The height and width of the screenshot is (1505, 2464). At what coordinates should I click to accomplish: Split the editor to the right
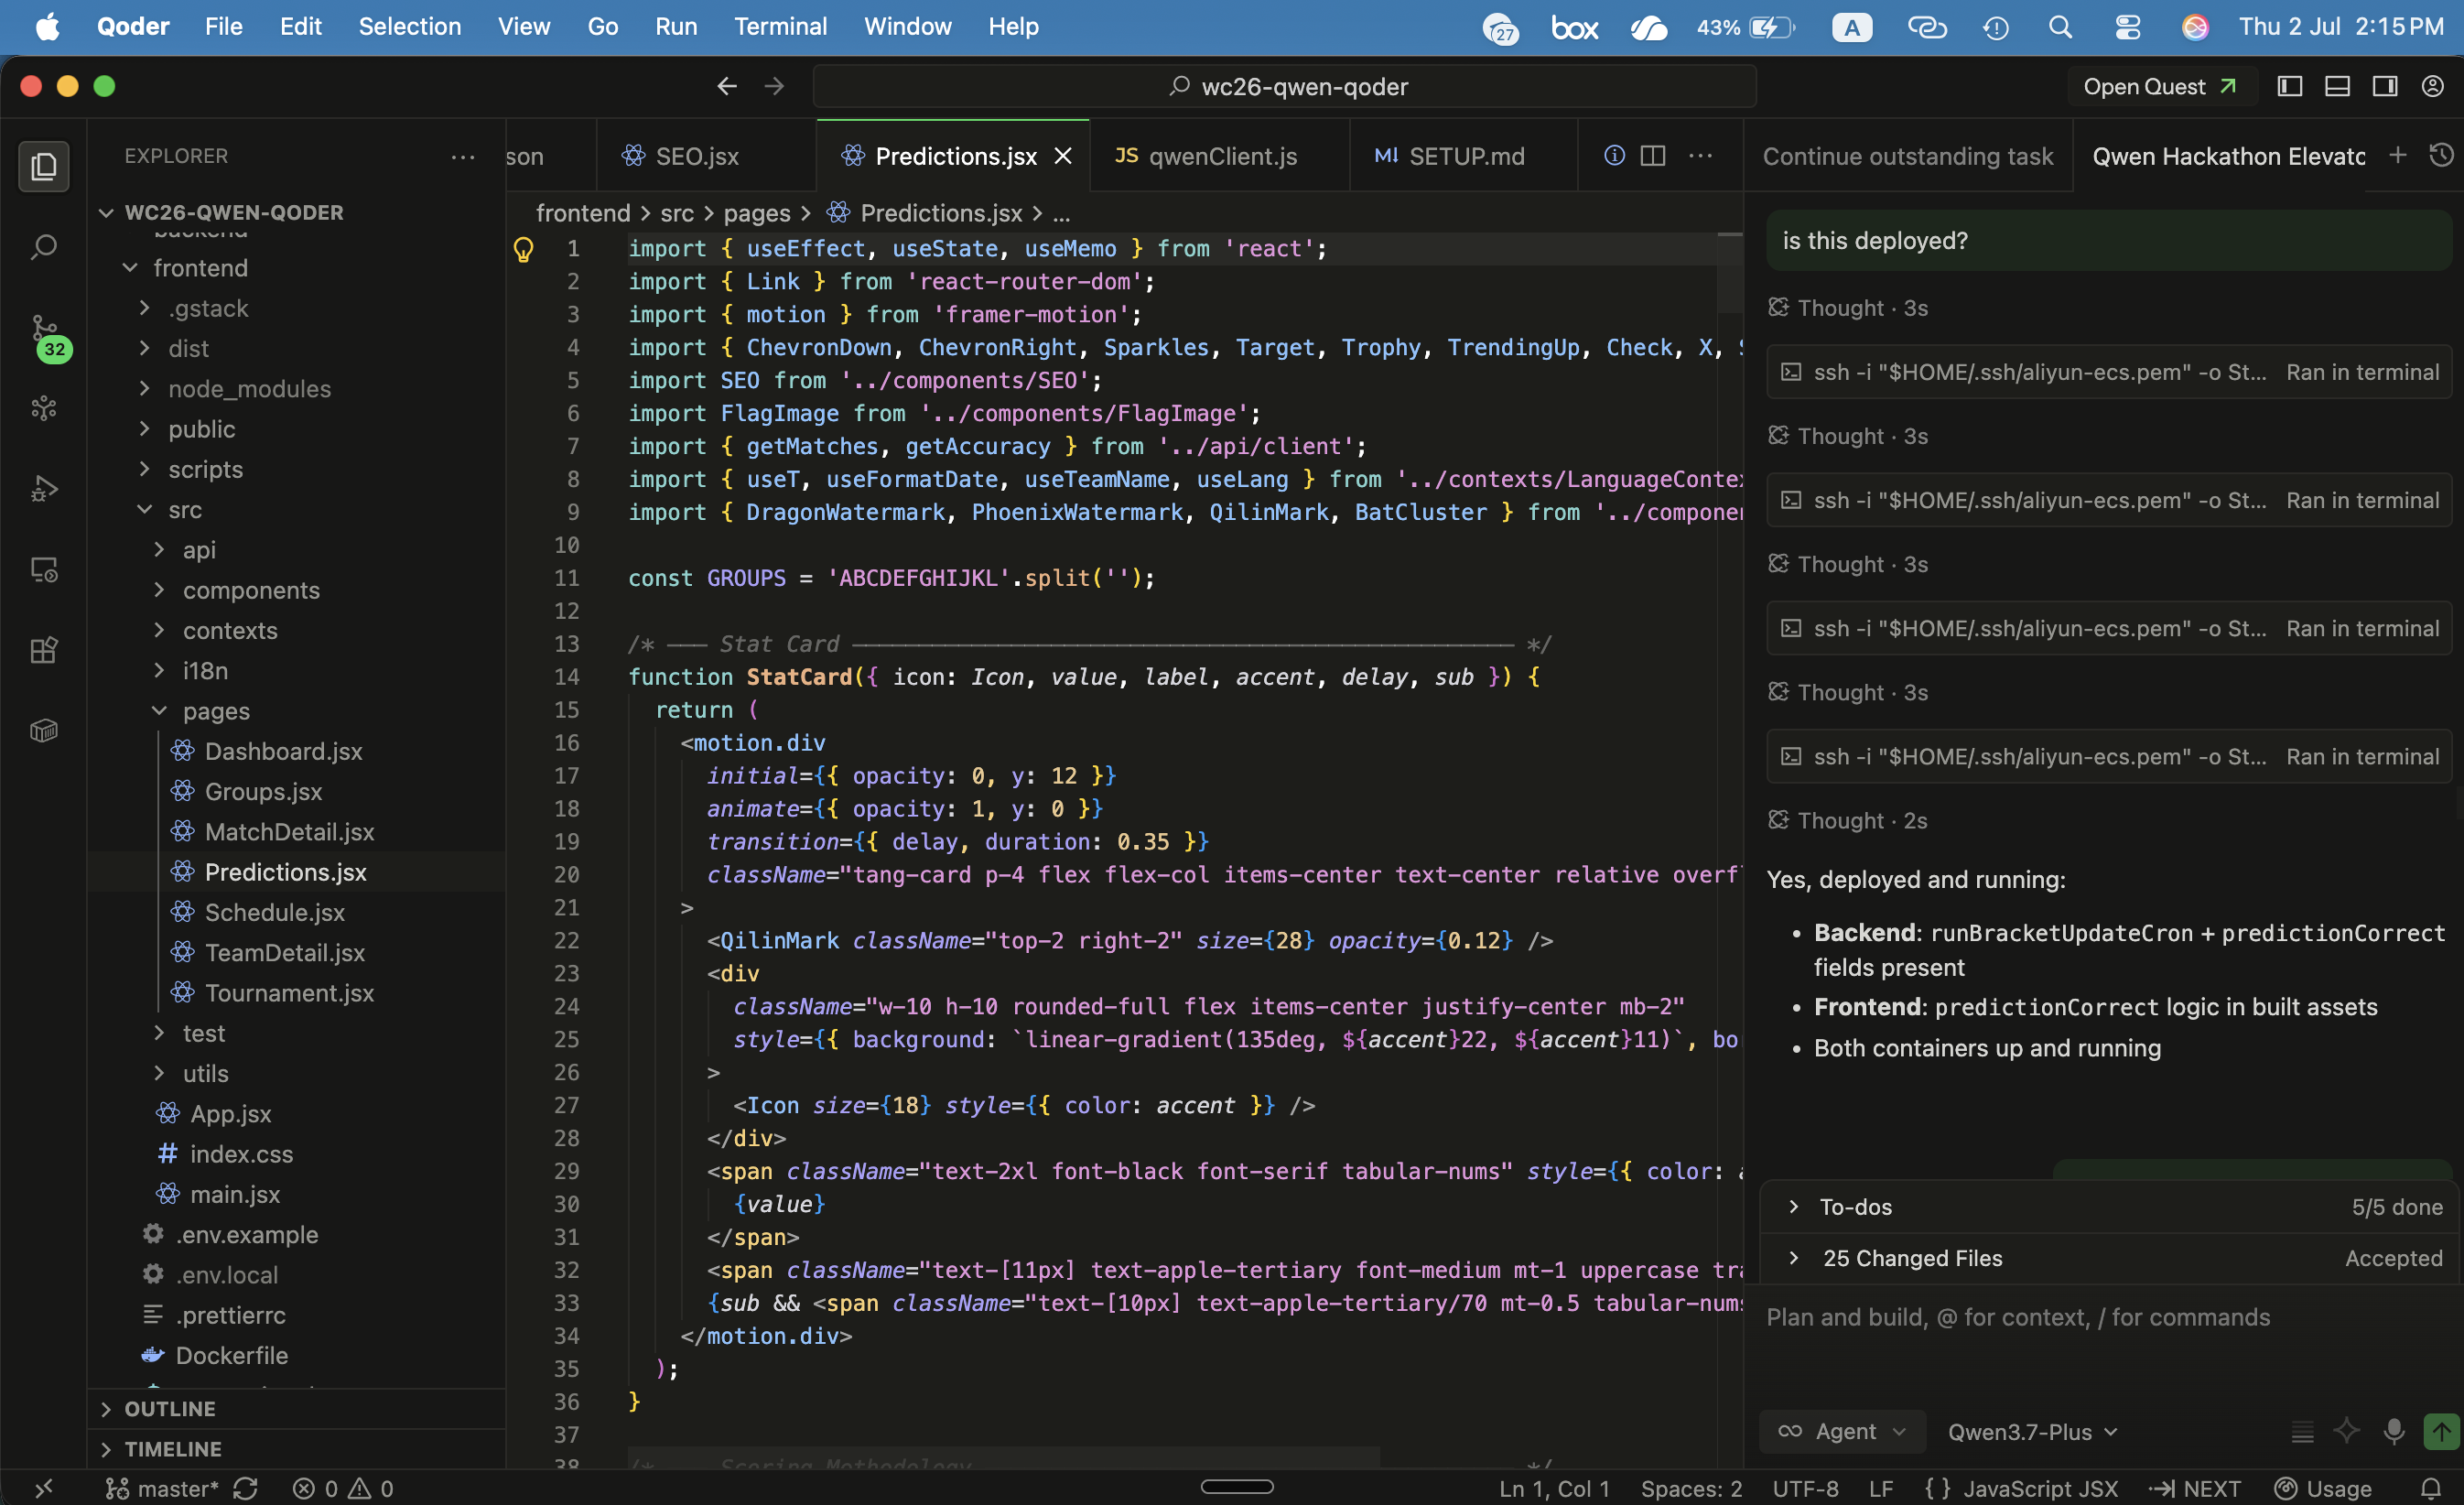[1653, 156]
